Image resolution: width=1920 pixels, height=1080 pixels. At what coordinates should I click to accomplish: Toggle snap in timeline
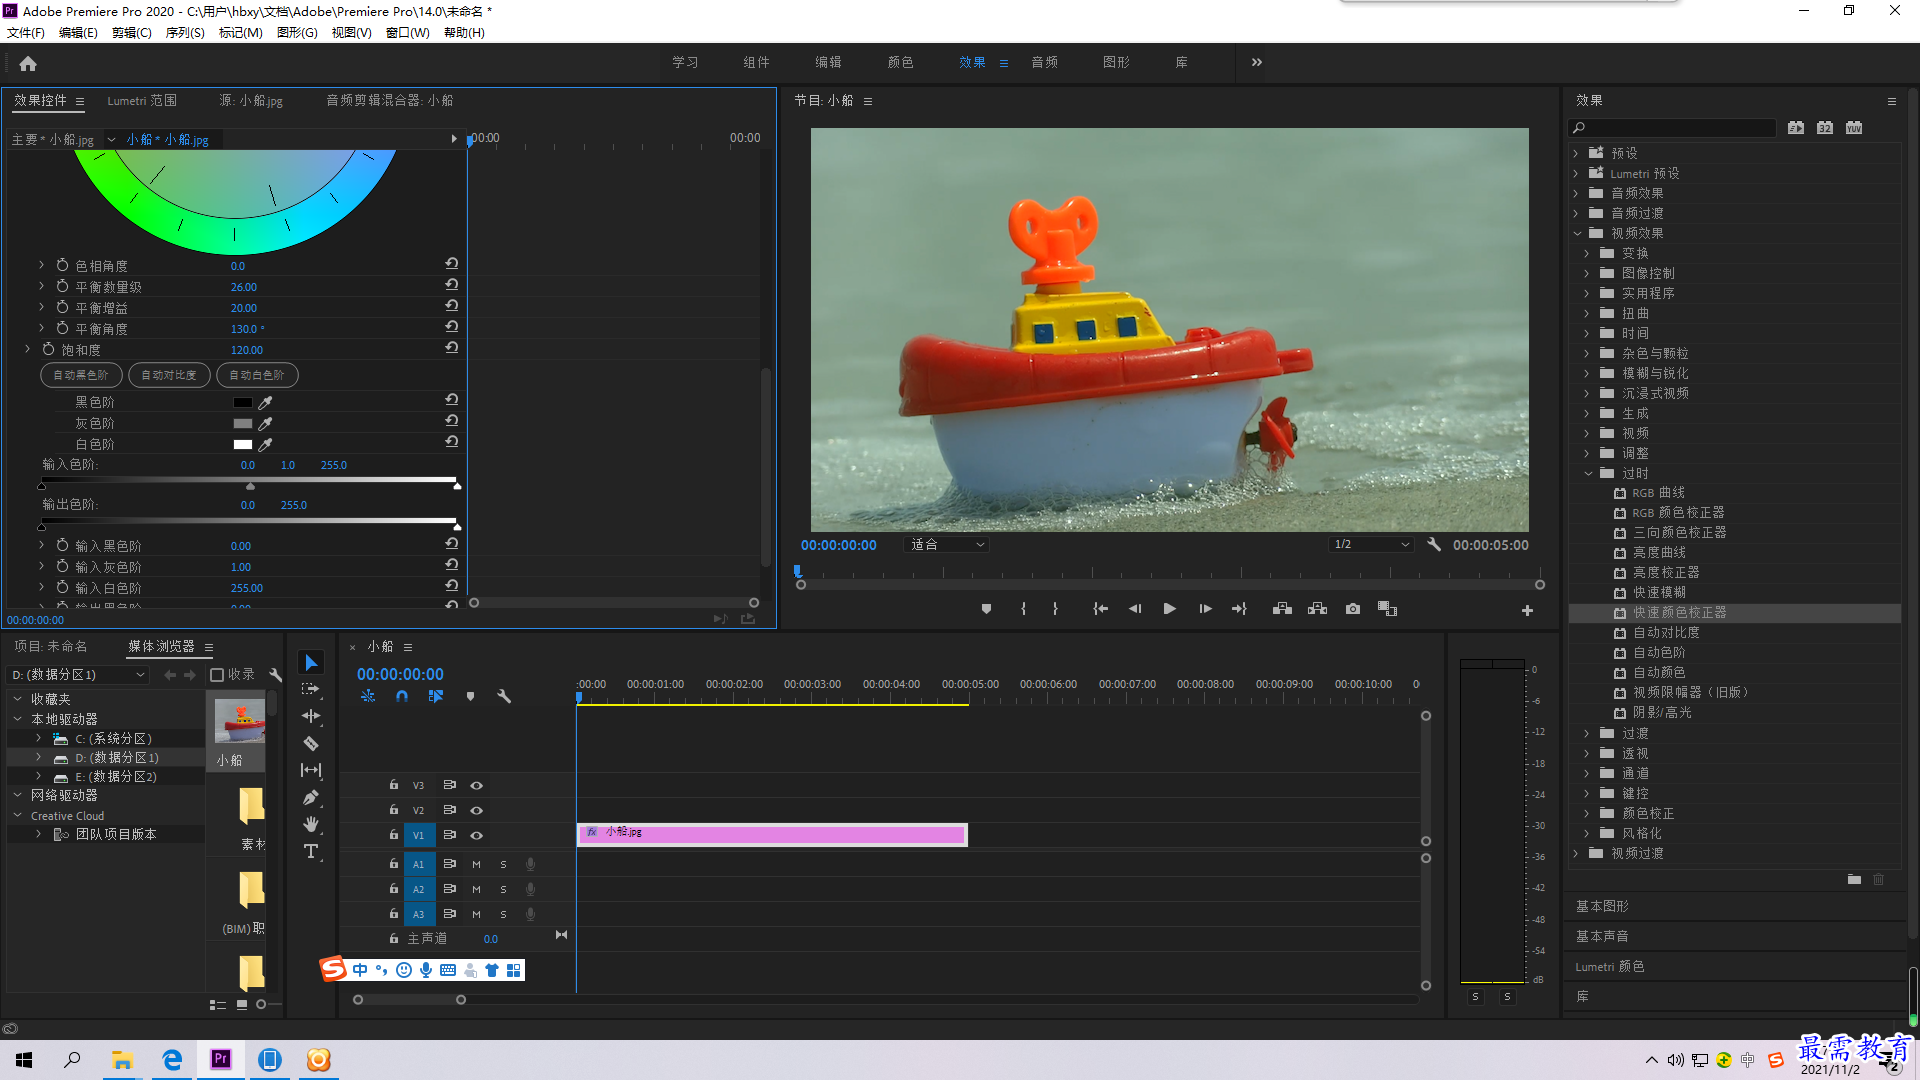click(402, 696)
